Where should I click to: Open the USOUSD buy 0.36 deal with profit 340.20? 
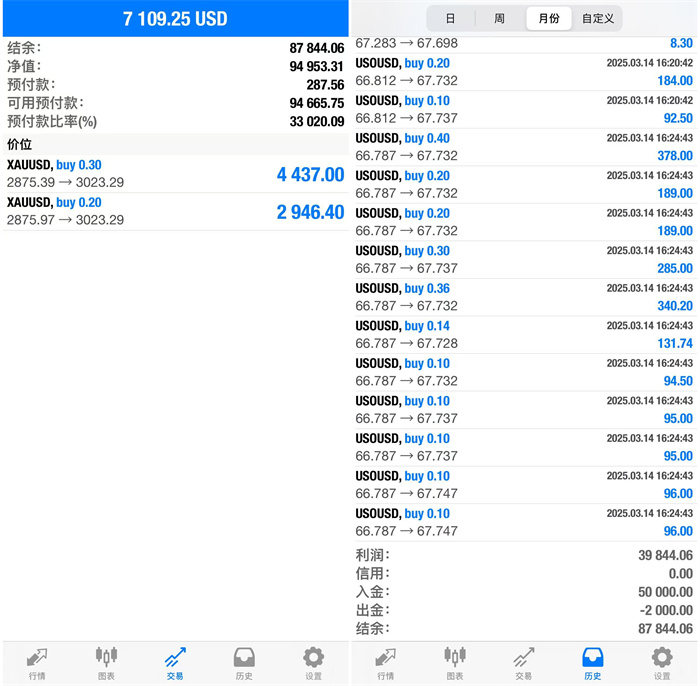pyautogui.click(x=524, y=297)
